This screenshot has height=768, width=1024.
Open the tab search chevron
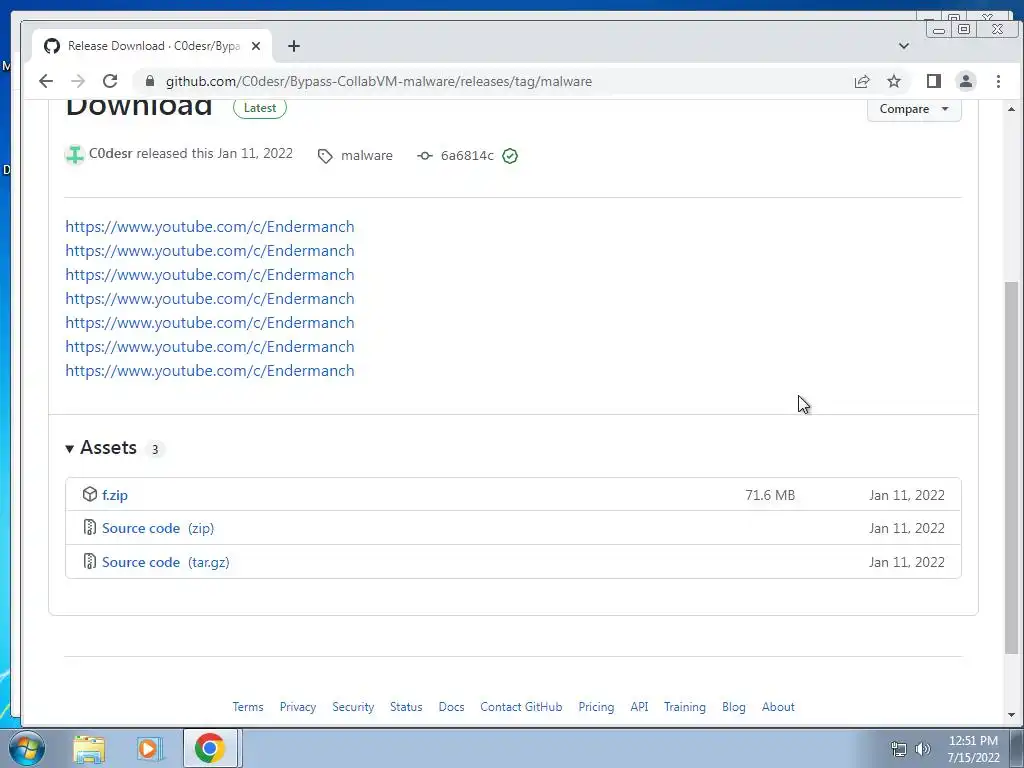[904, 46]
